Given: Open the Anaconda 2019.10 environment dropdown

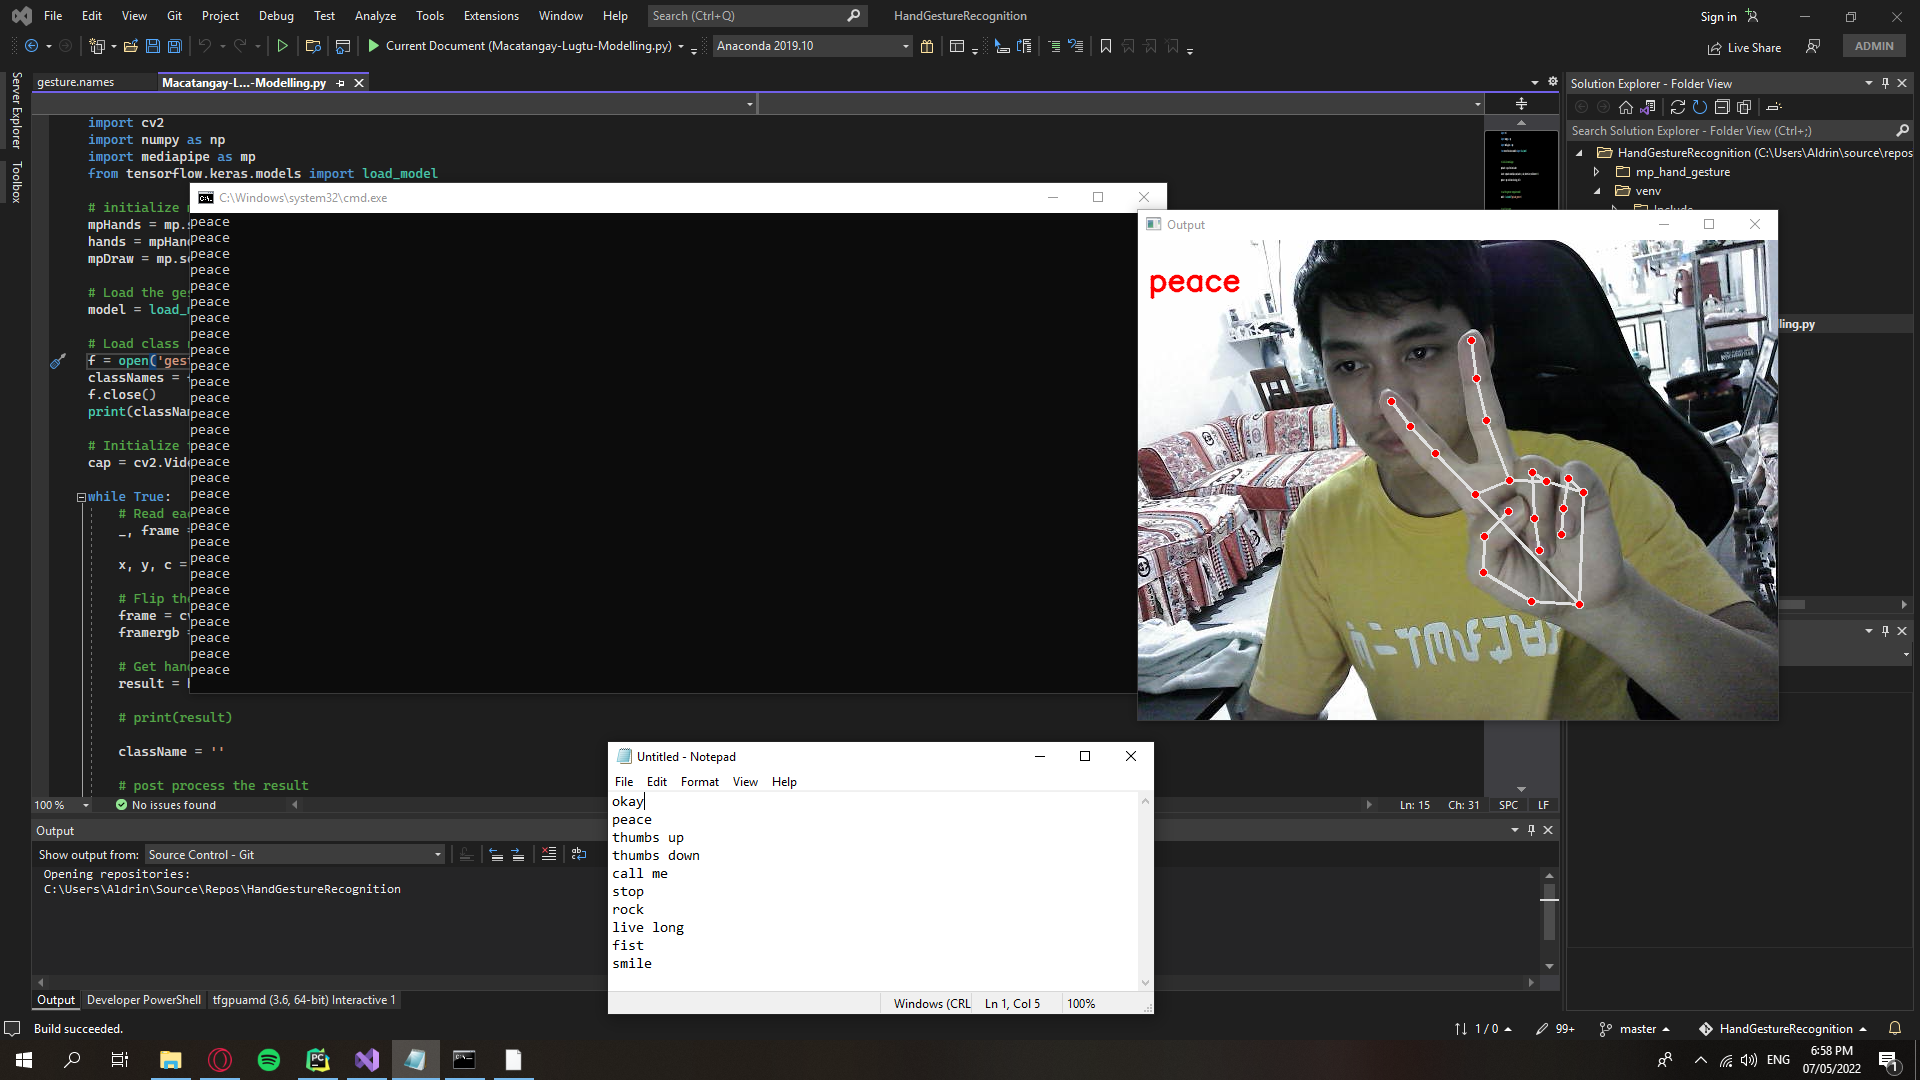Looking at the screenshot, I should click(906, 46).
